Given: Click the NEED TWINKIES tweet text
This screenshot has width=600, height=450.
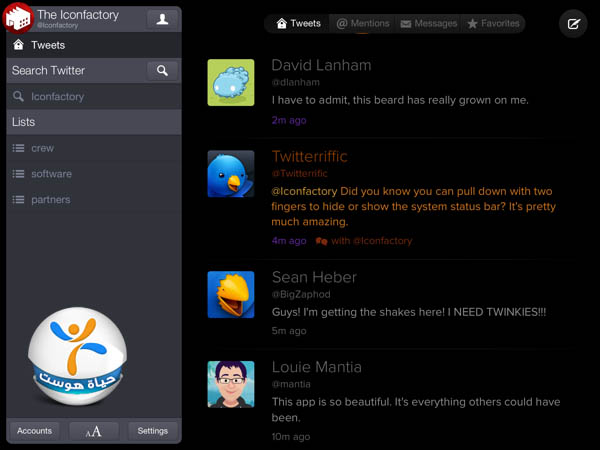Looking at the screenshot, I should 409,312.
